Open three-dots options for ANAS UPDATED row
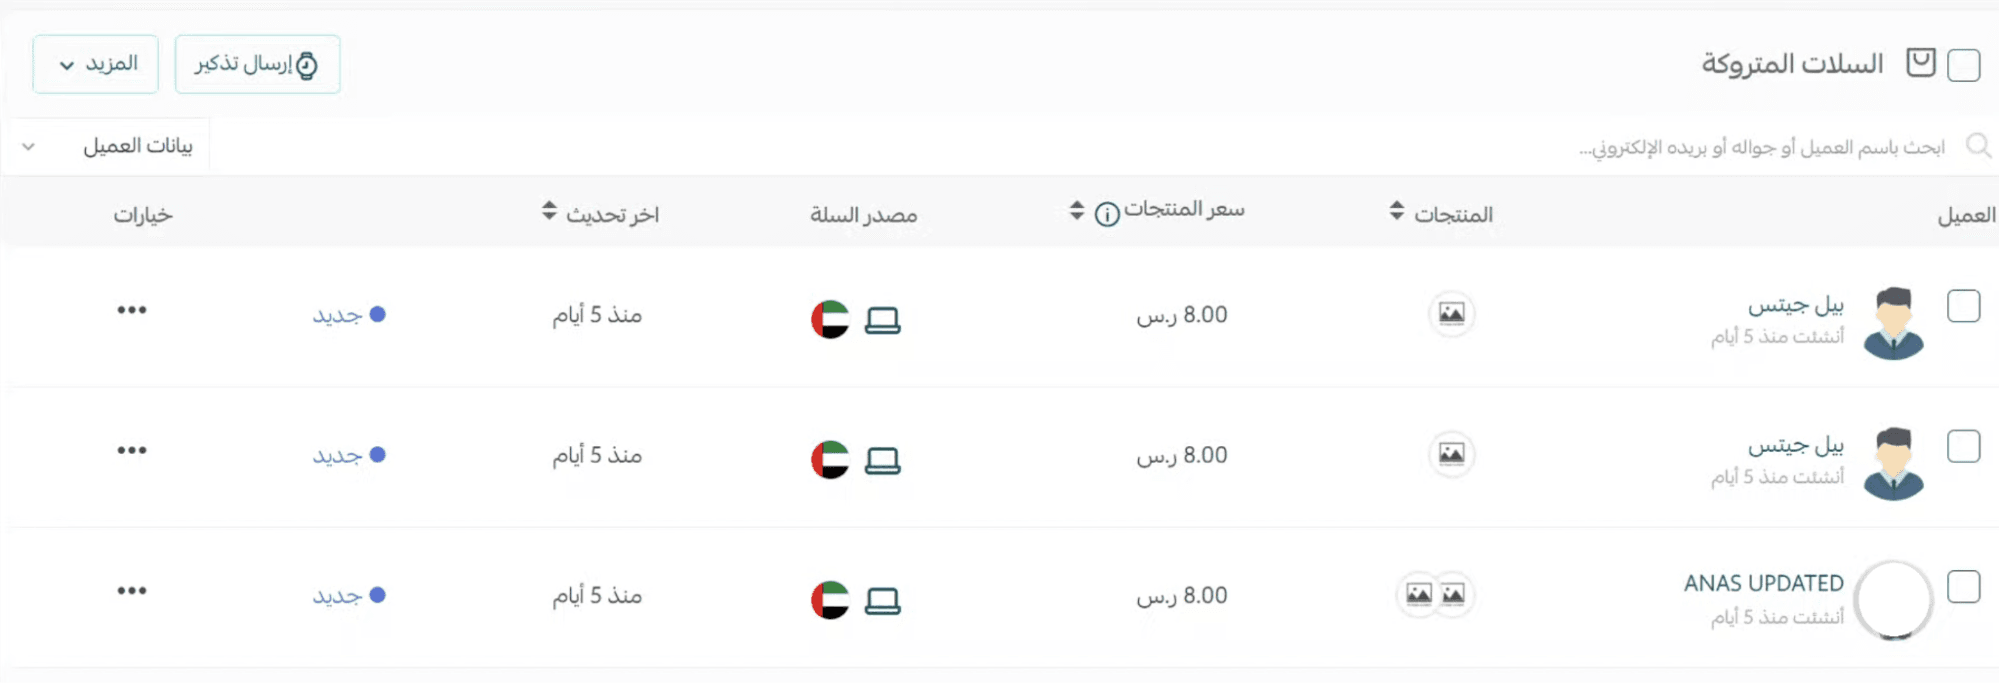 131,591
